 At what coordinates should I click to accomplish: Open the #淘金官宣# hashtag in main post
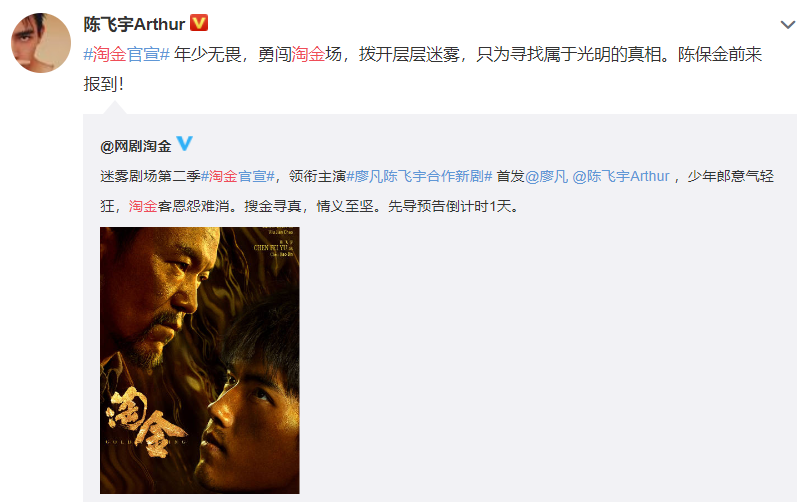(x=127, y=54)
